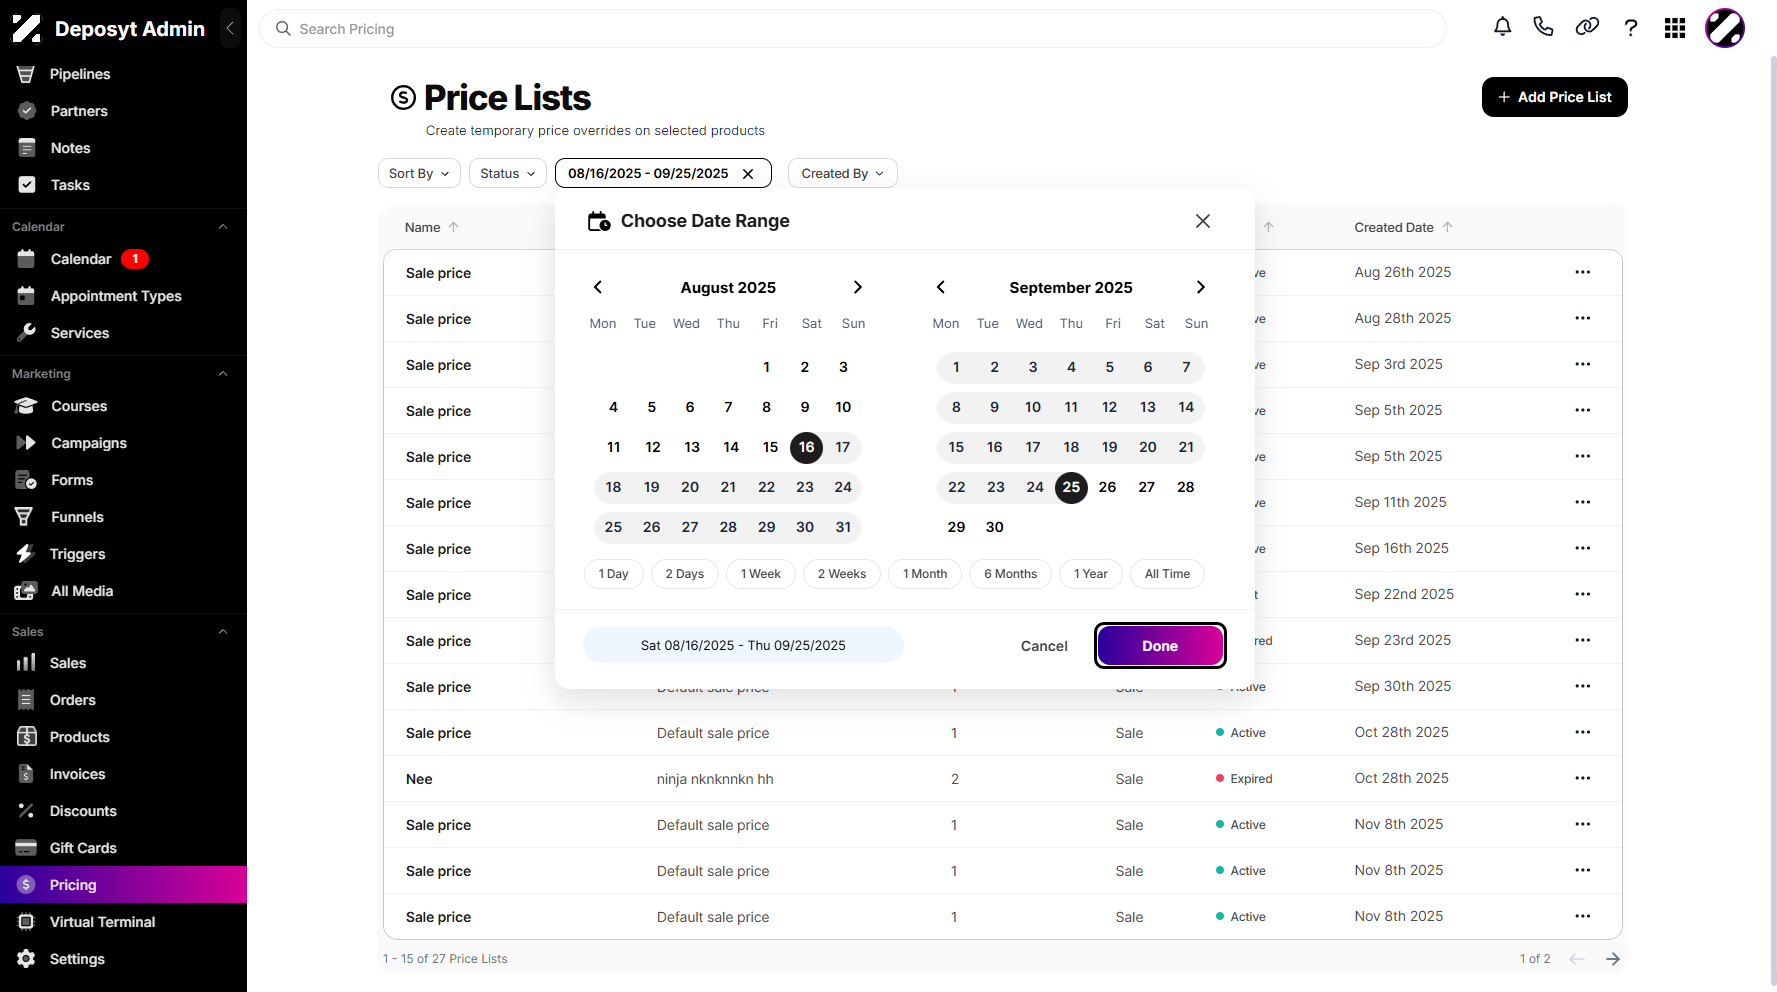
Task: Select September 30 in calendar
Action: tap(995, 527)
